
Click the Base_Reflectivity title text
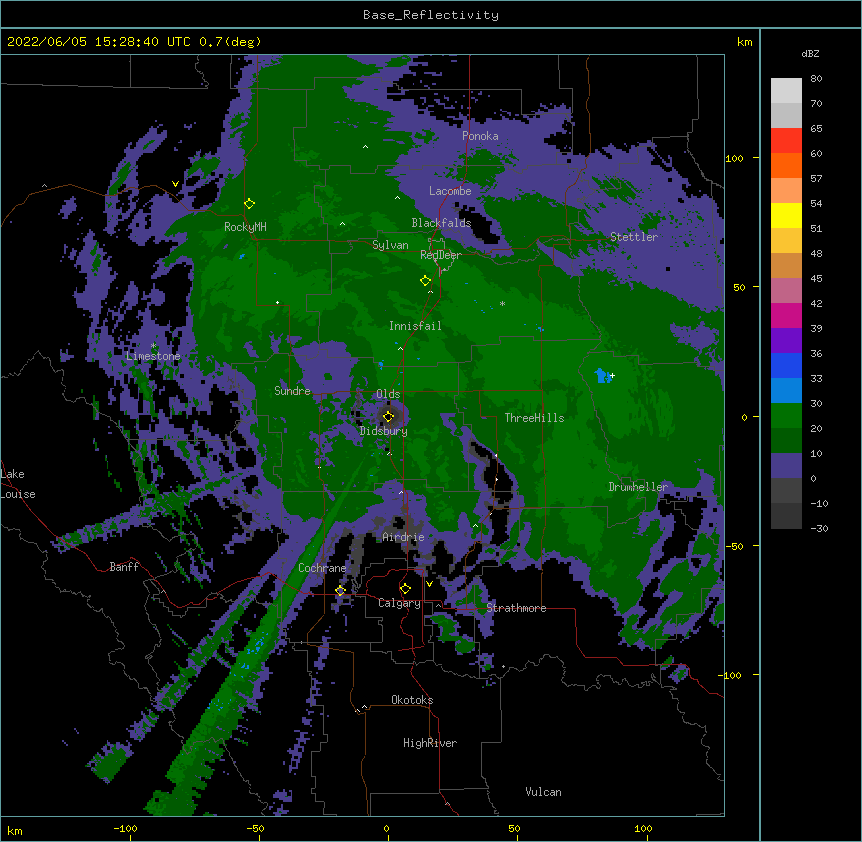tap(431, 15)
